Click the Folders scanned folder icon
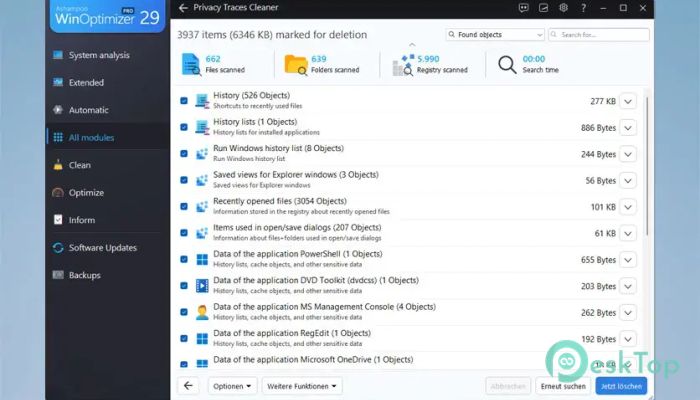Screen dimensions: 700x400 point(296,65)
